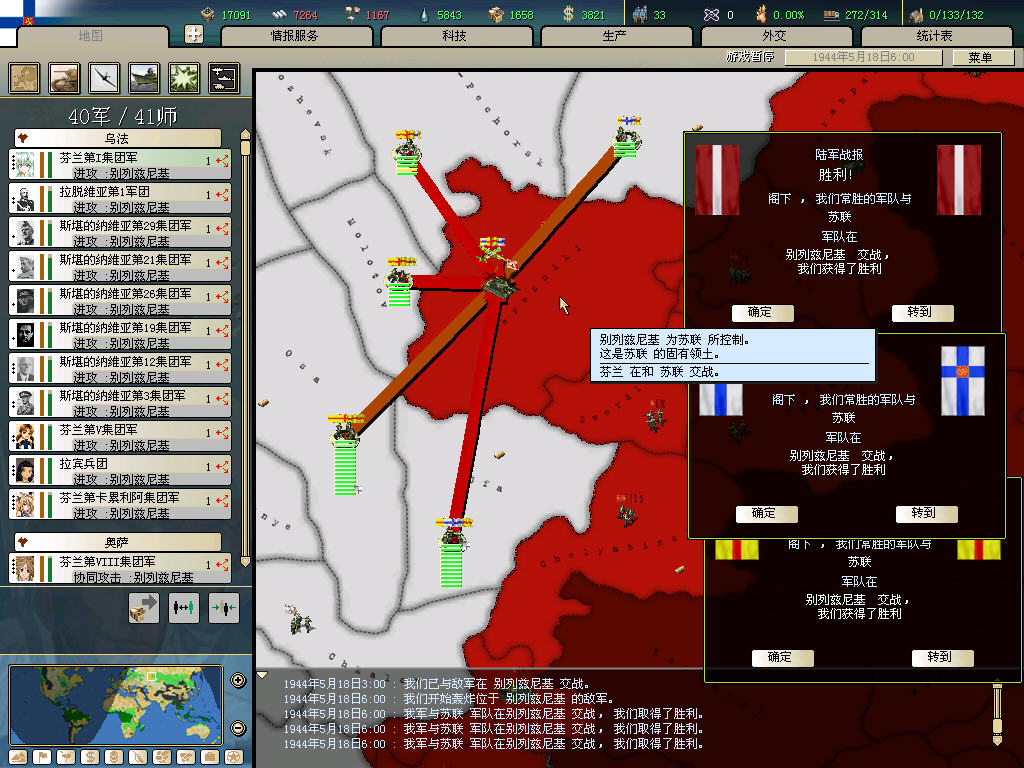Viewport: 1024px width, 768px height.
Task: Click the money value 3821
Action: (593, 14)
